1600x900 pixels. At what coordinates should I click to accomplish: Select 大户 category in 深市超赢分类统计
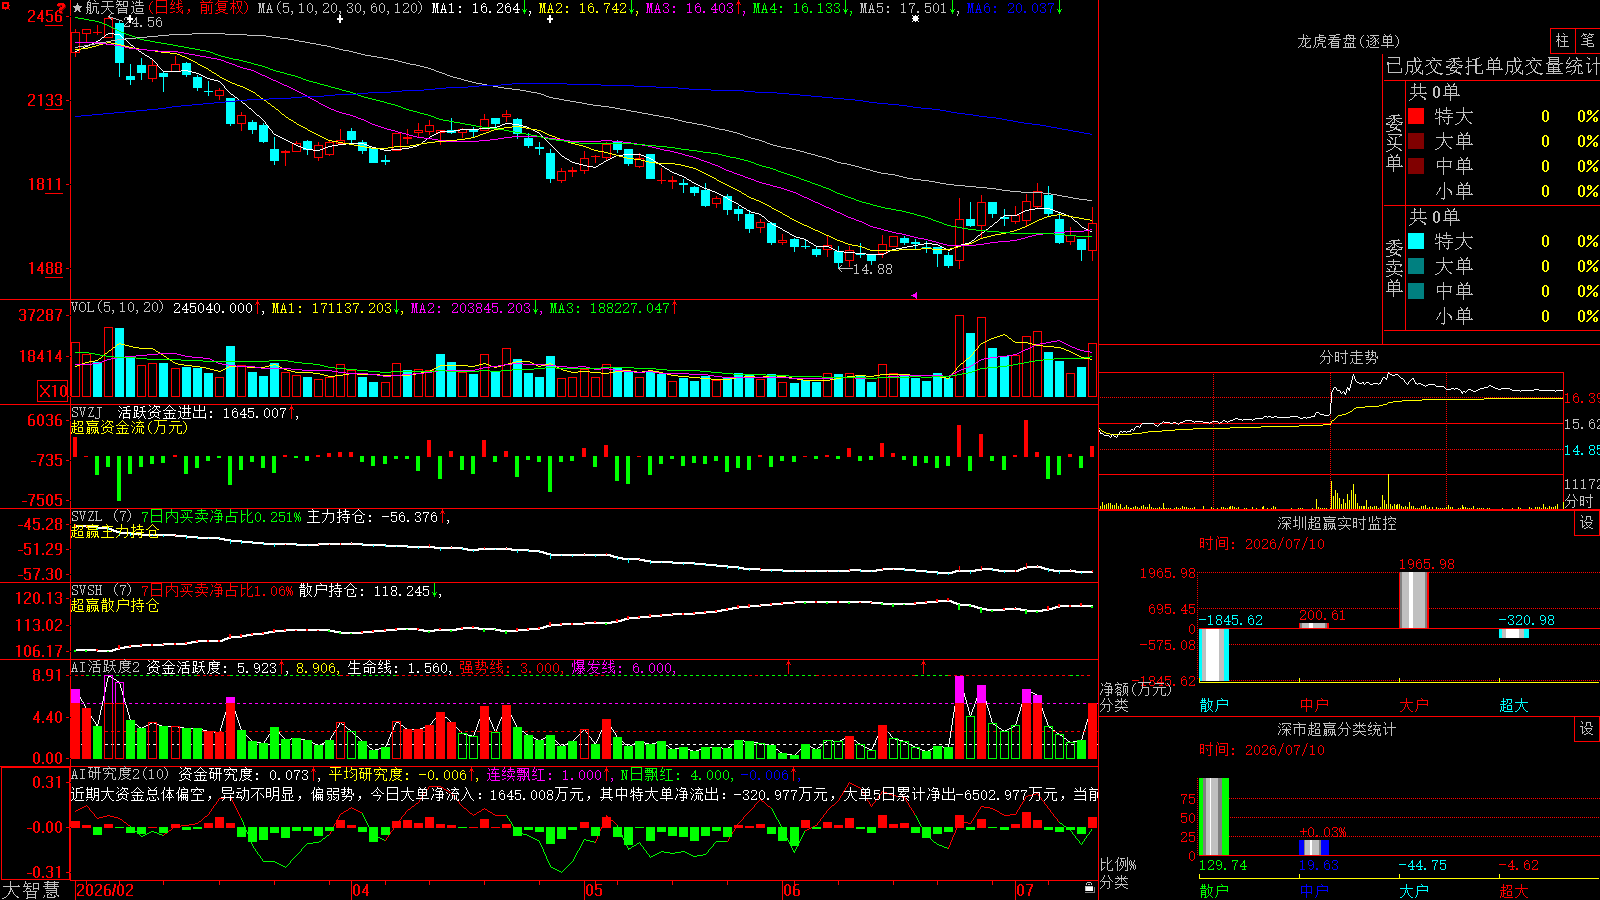1414,891
